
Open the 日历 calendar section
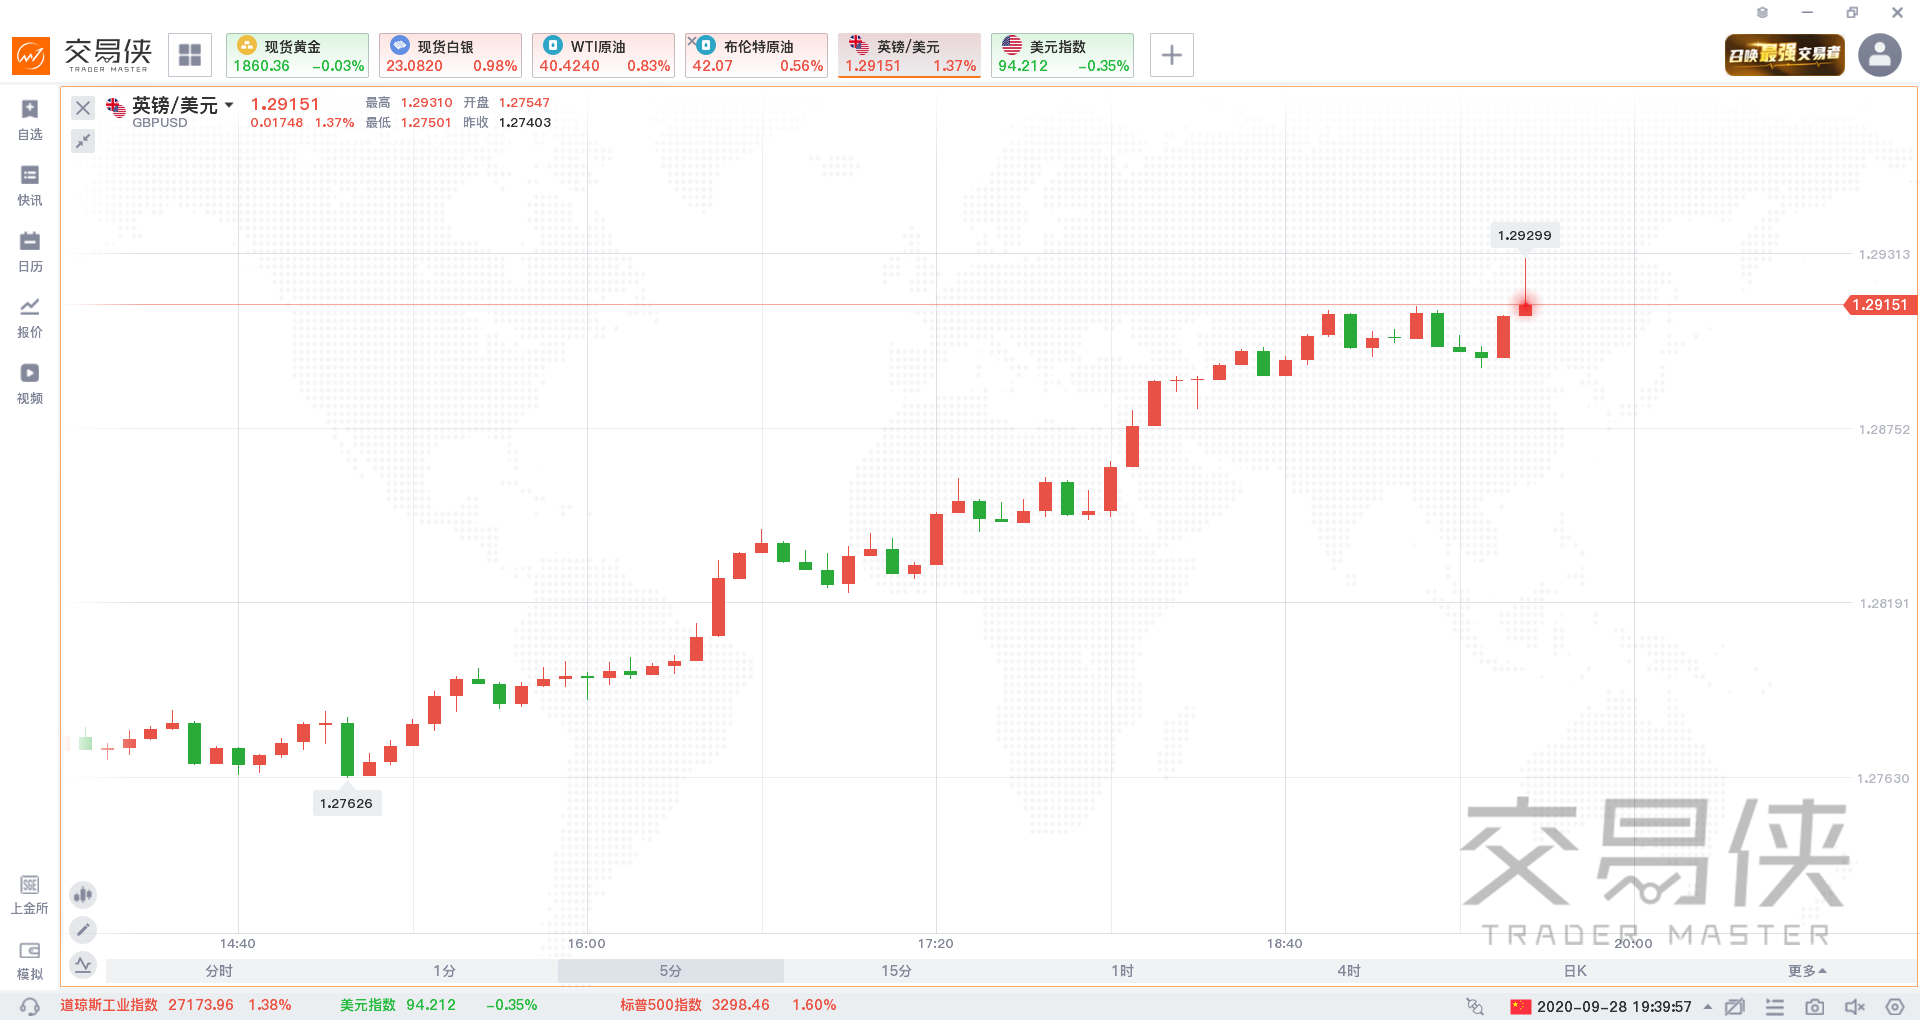pos(30,252)
